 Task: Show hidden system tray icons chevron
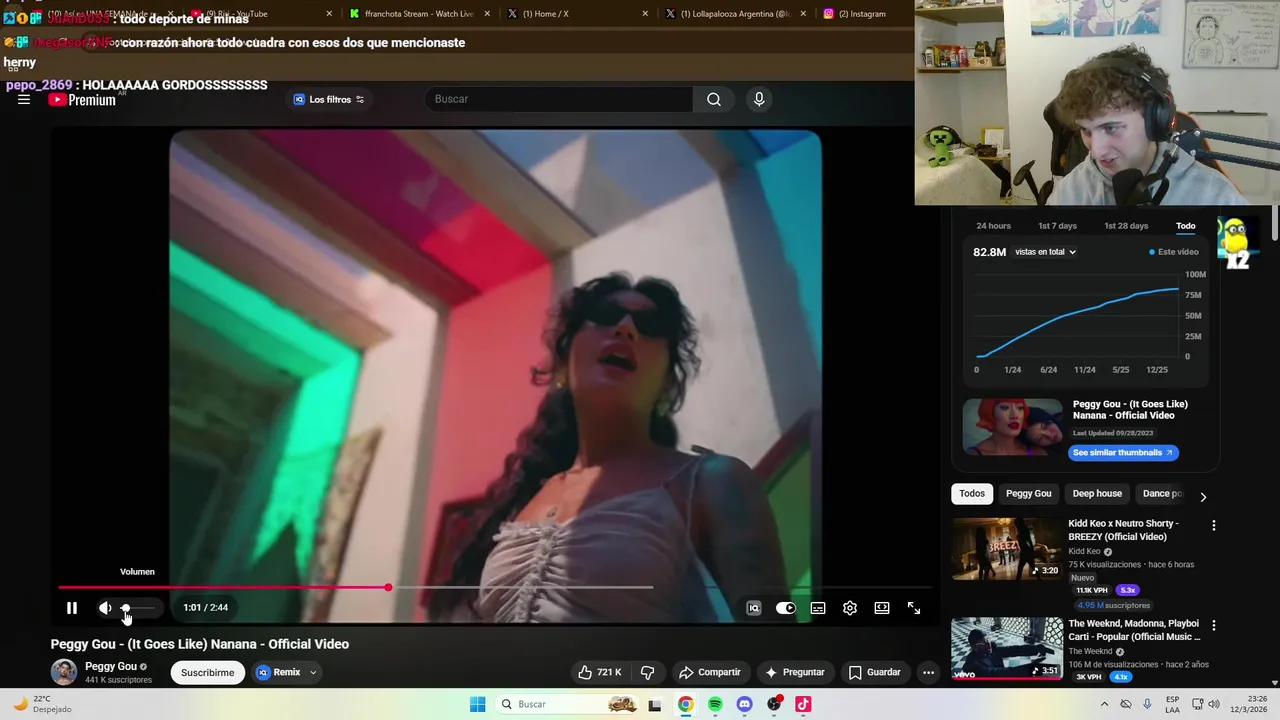point(1104,704)
